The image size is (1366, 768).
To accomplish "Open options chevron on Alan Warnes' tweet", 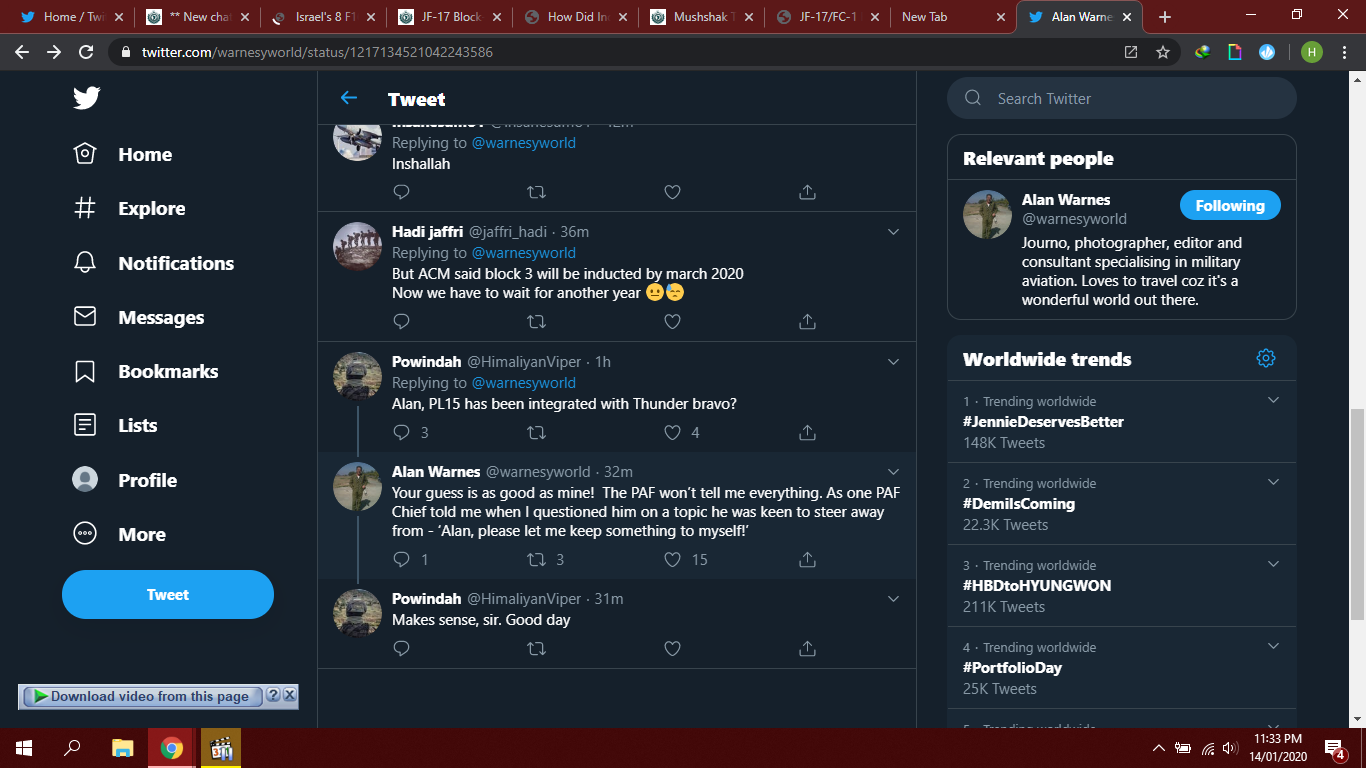I will 894,472.
